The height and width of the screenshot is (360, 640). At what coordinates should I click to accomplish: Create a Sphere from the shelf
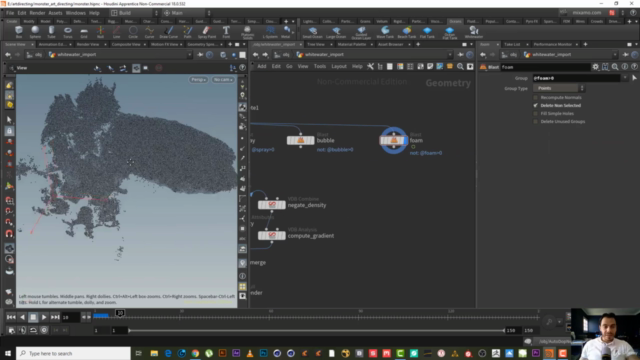[35, 32]
